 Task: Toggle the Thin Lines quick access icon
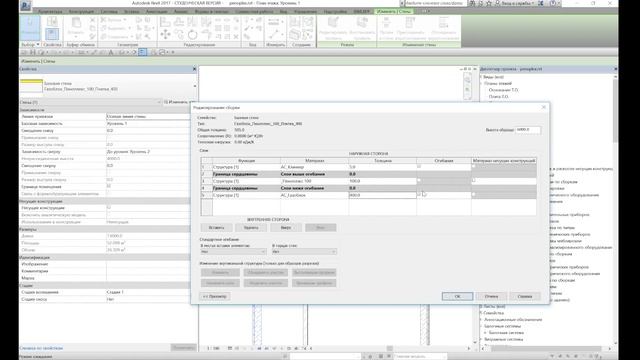click(x=142, y=52)
